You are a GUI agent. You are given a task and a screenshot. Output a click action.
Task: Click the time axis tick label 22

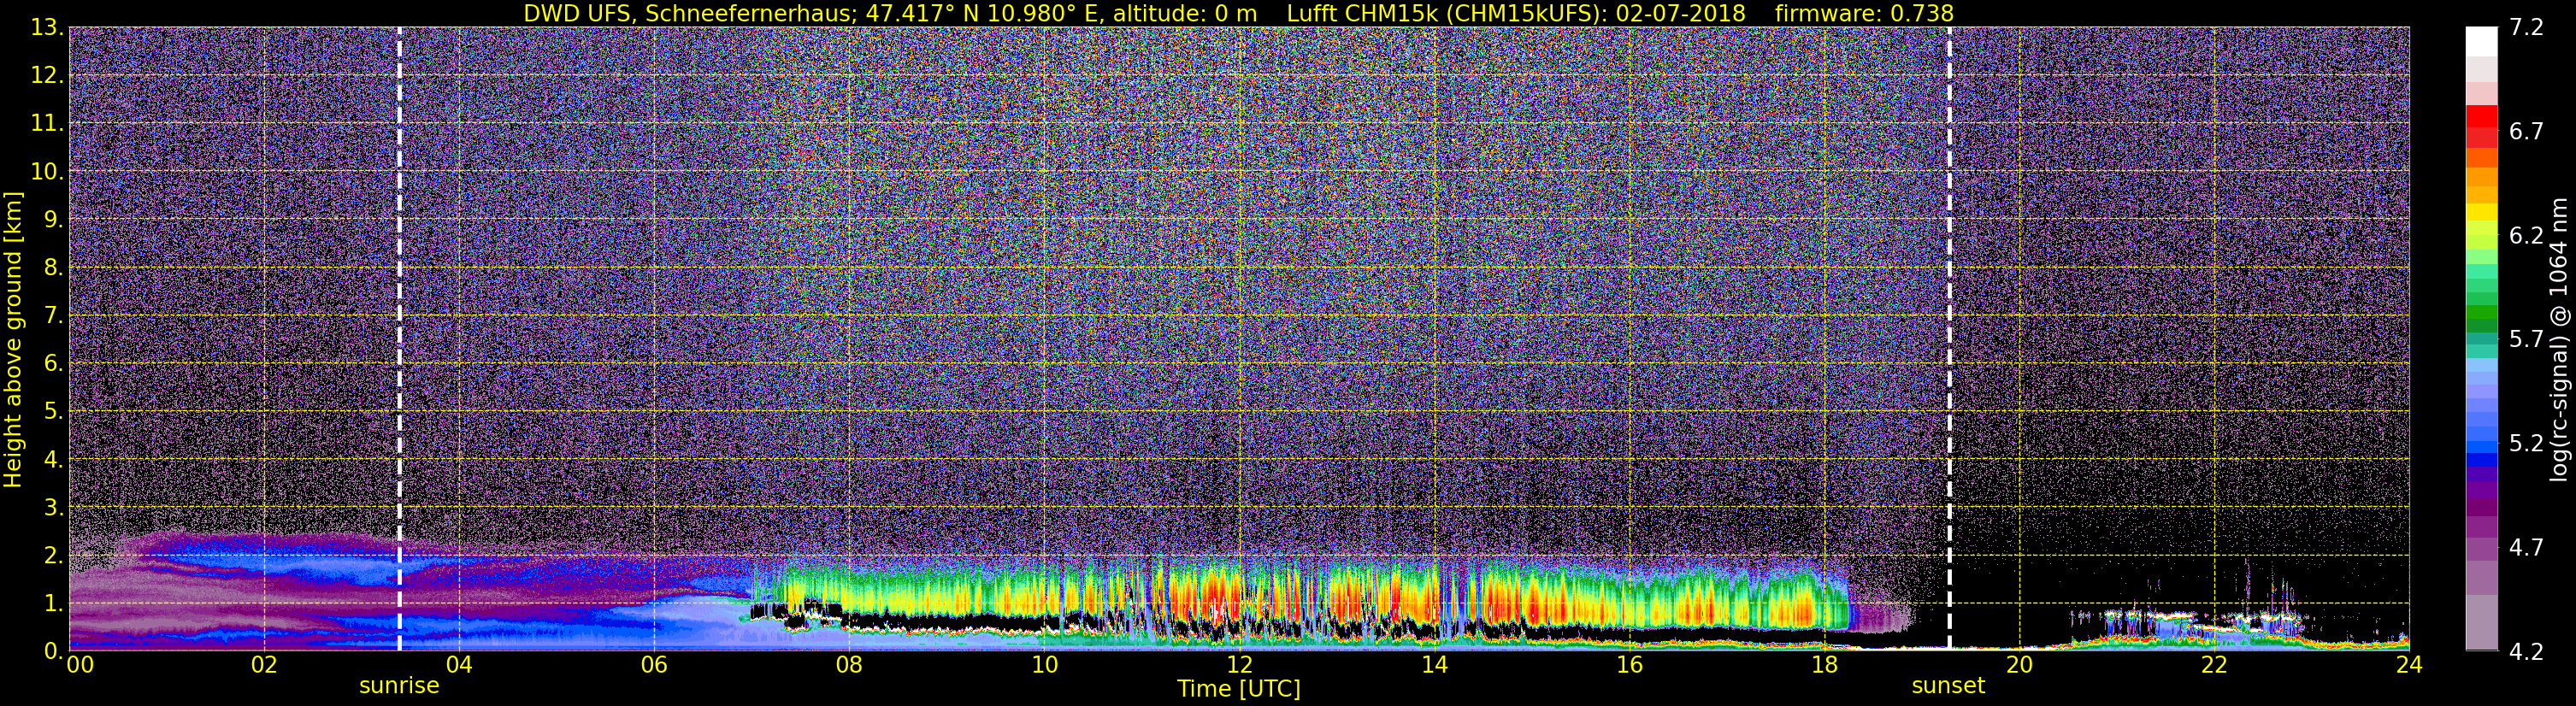[2214, 666]
